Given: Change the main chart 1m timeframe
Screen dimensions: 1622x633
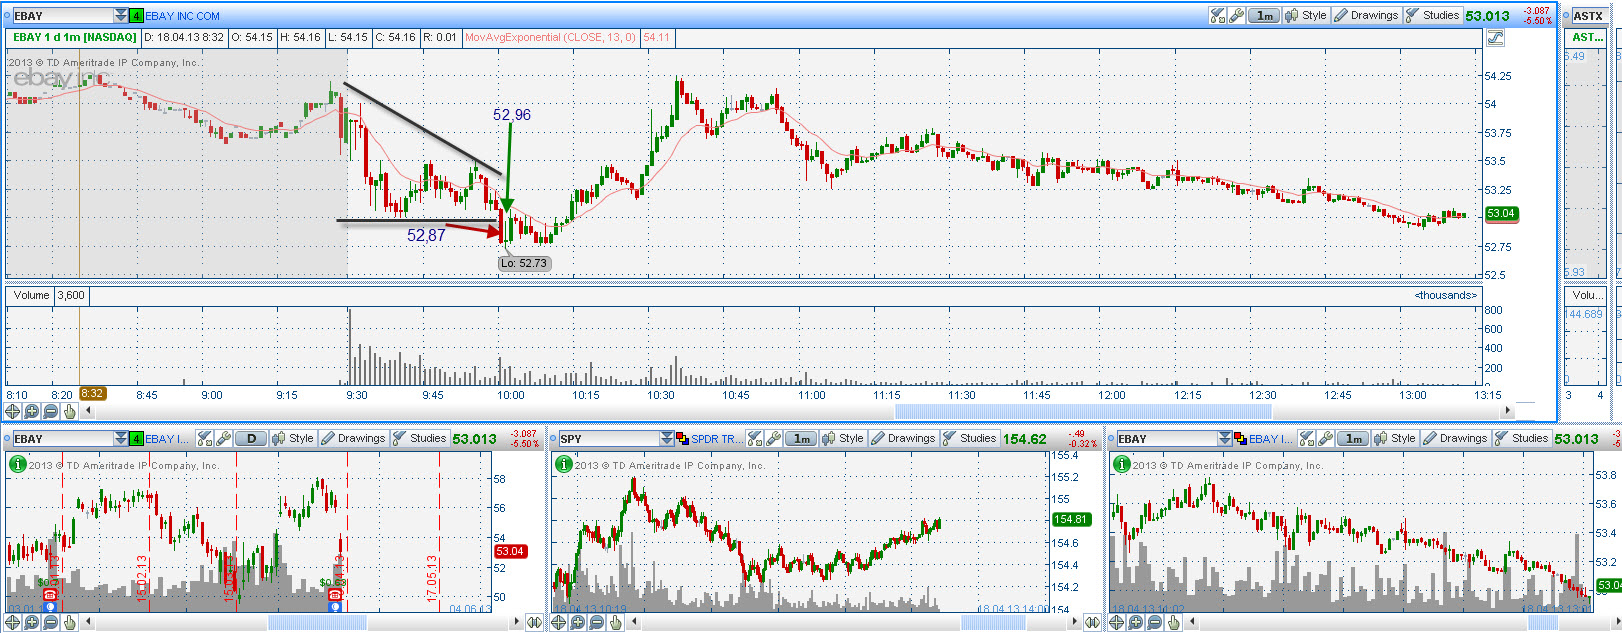Looking at the screenshot, I should tap(1264, 15).
